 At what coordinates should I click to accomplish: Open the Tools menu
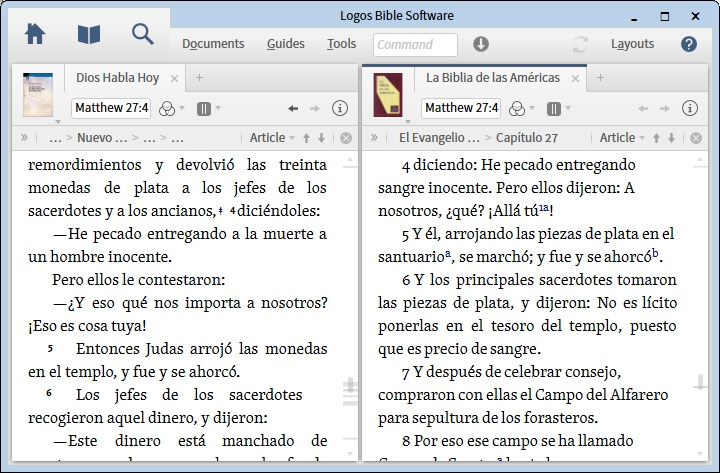coord(341,44)
